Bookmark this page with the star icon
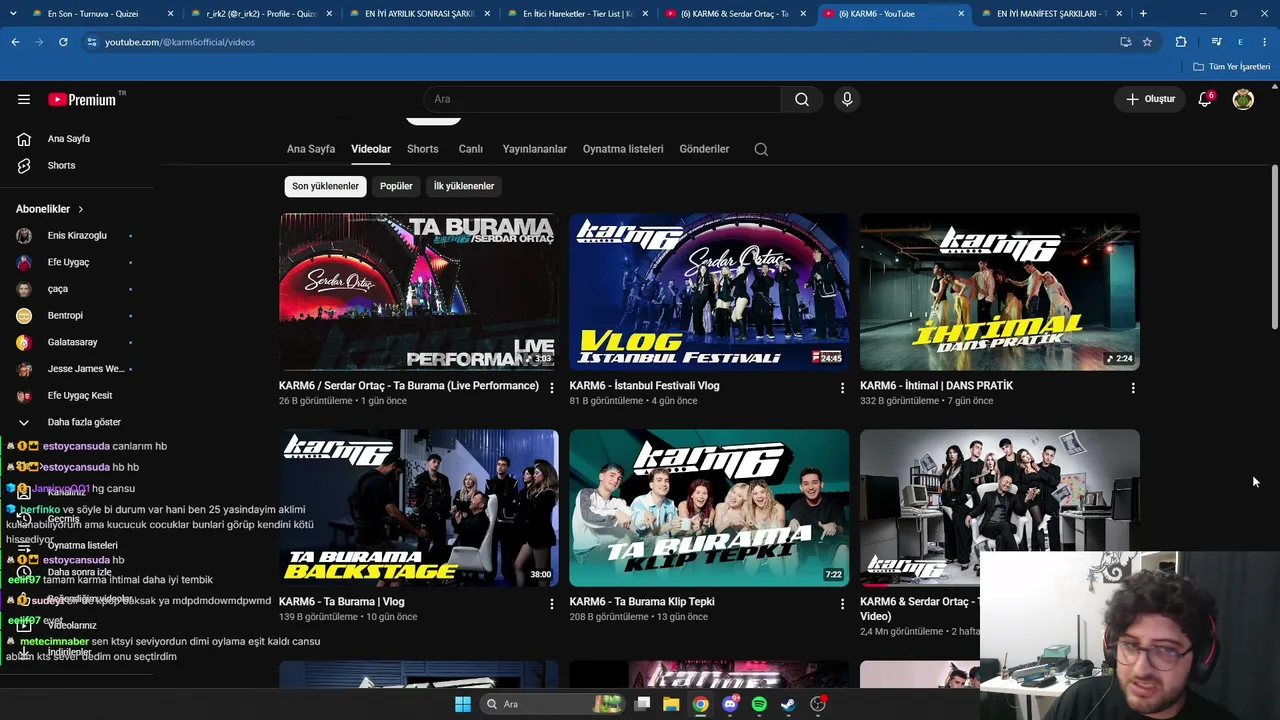The width and height of the screenshot is (1280, 720). pyautogui.click(x=1147, y=42)
